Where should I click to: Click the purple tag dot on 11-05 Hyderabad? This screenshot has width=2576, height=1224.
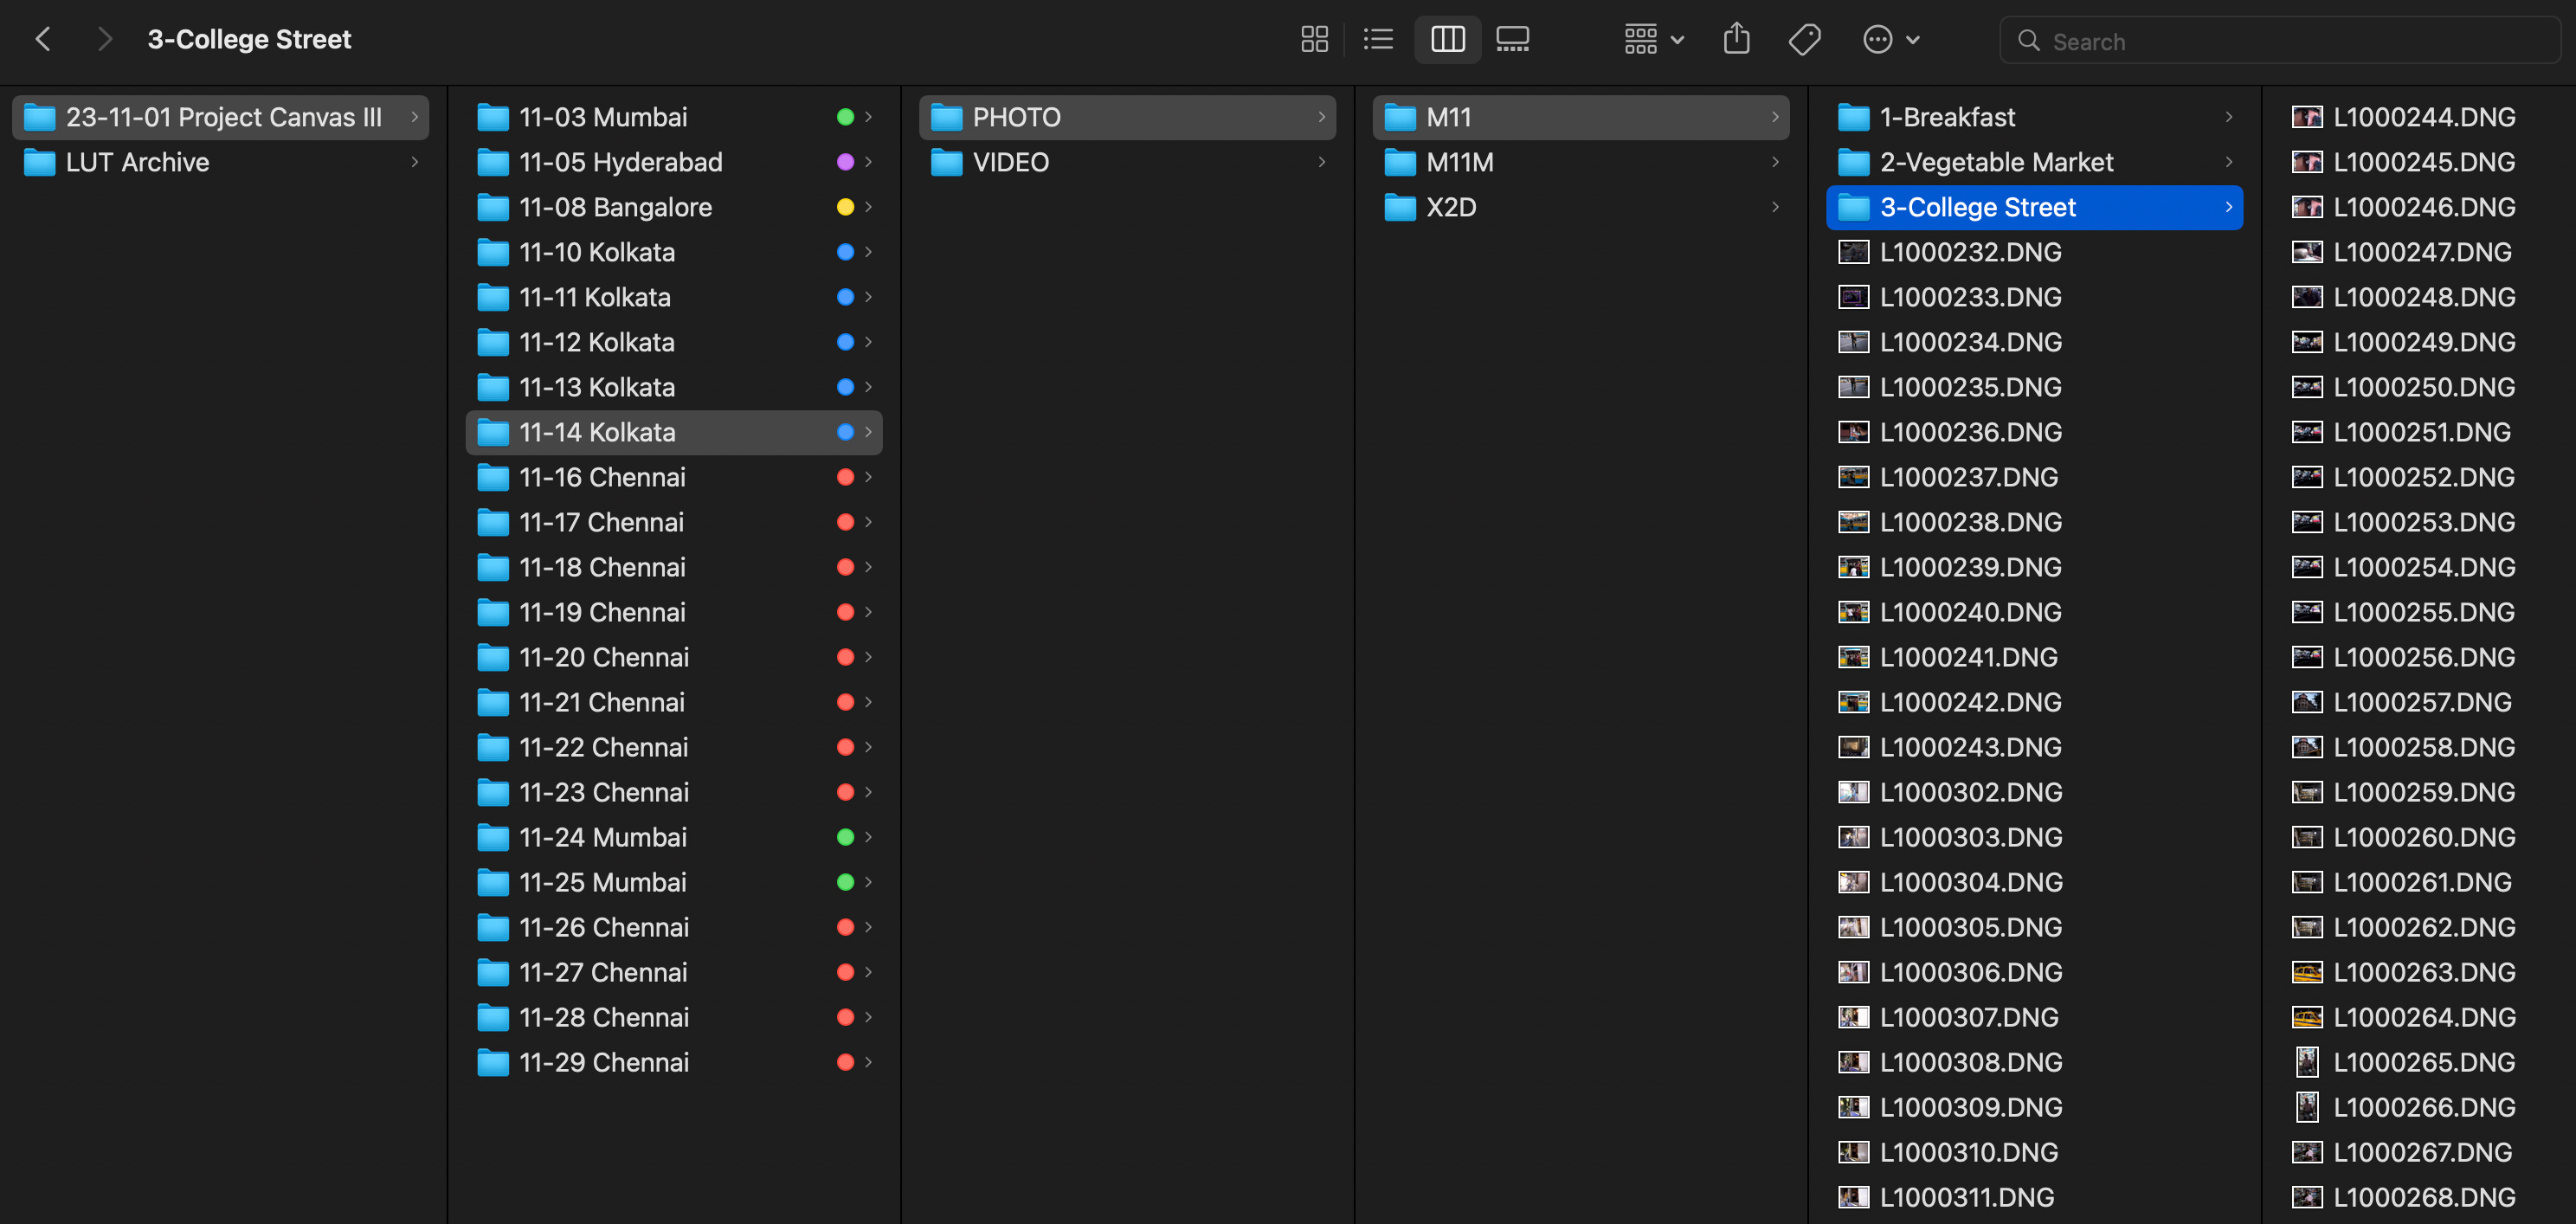click(845, 162)
